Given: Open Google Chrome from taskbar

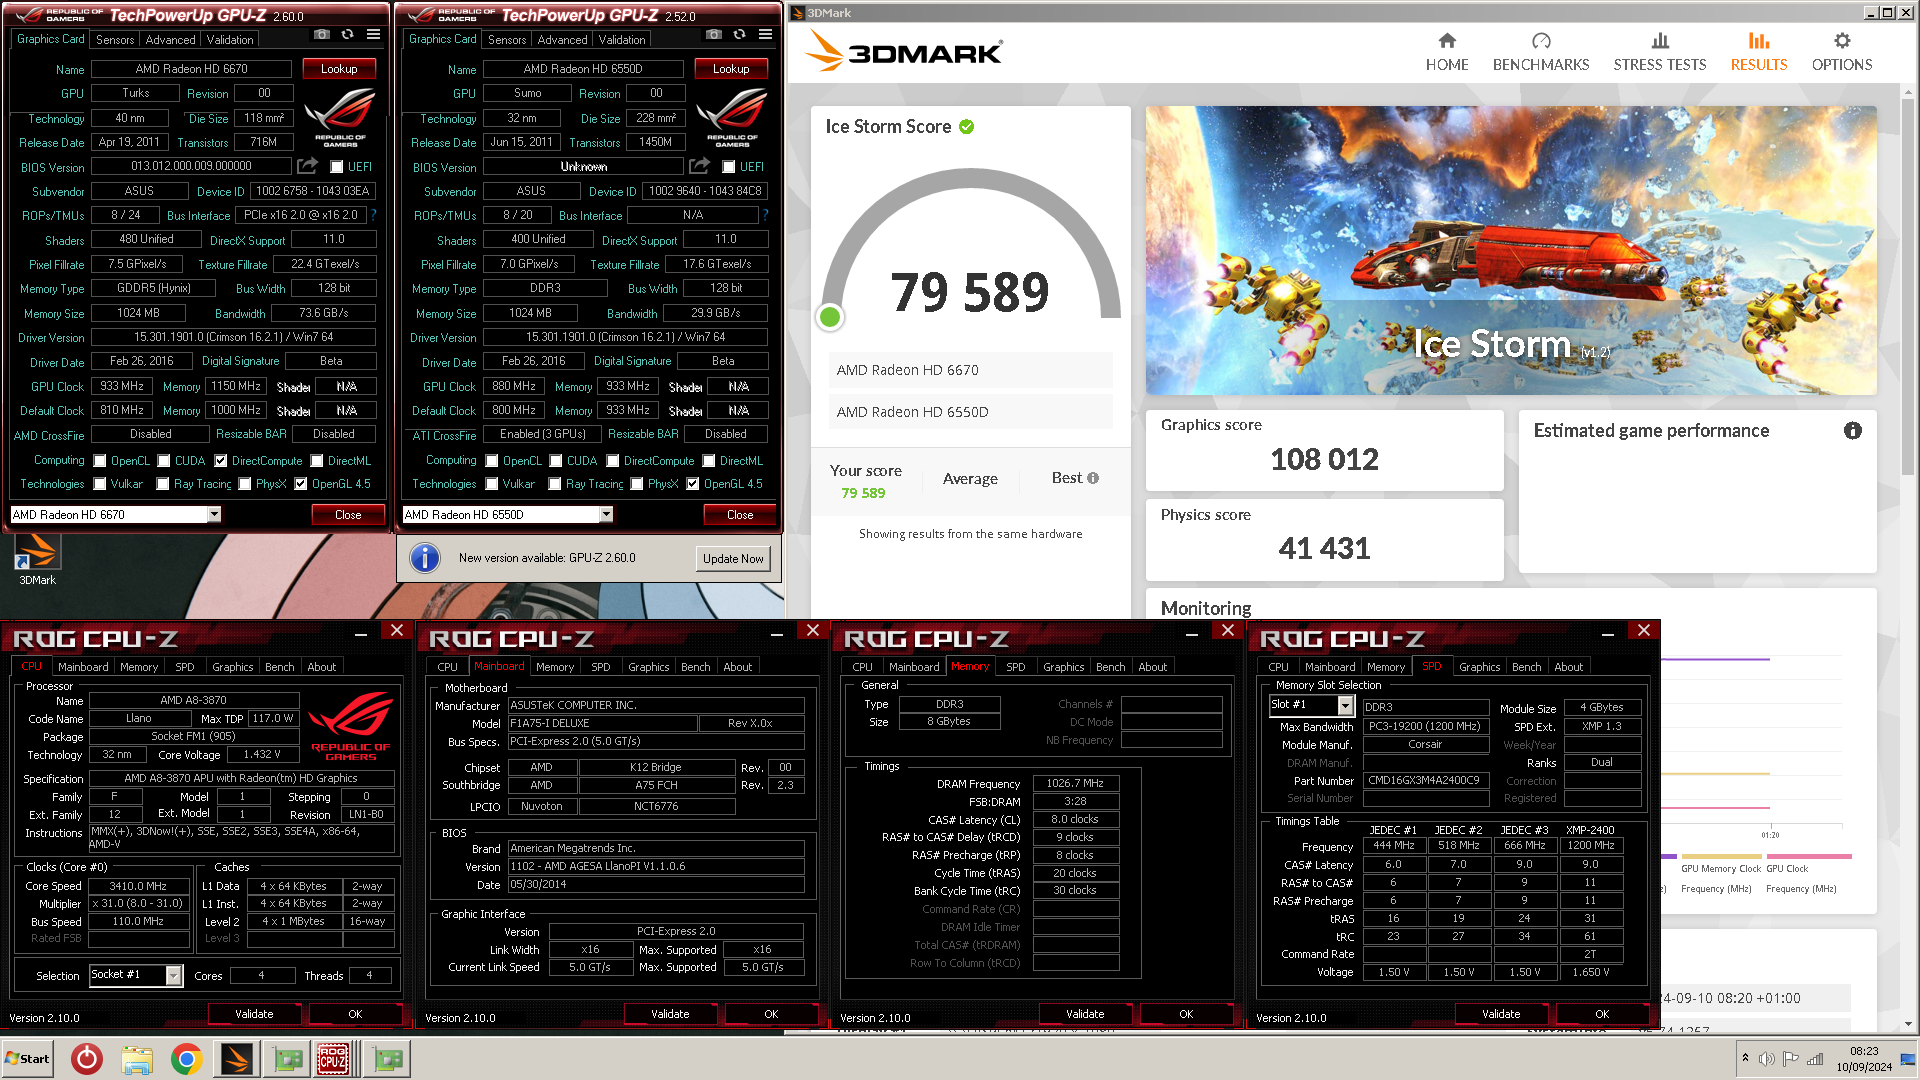Looking at the screenshot, I should point(186,1059).
